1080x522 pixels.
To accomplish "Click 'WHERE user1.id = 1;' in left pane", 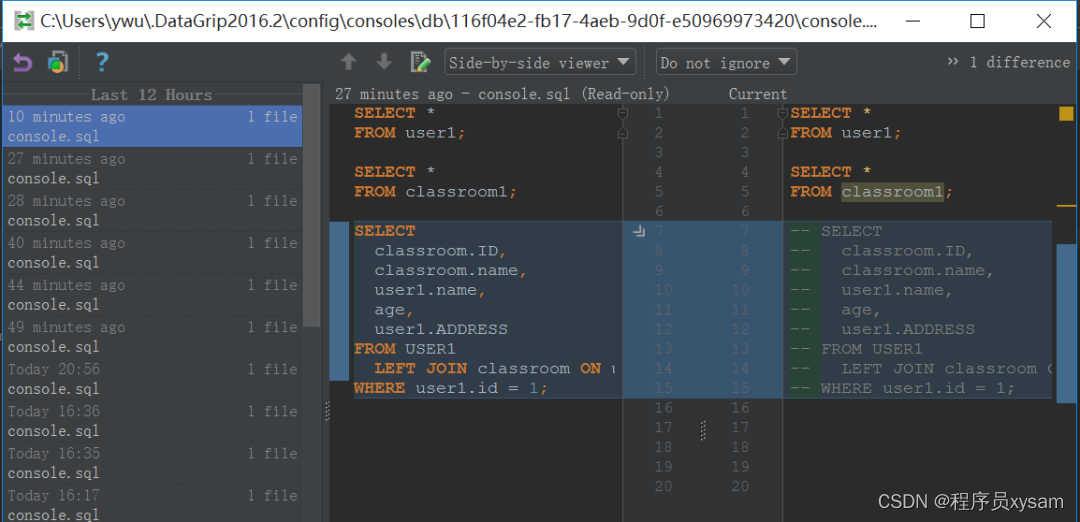I will [x=451, y=388].
